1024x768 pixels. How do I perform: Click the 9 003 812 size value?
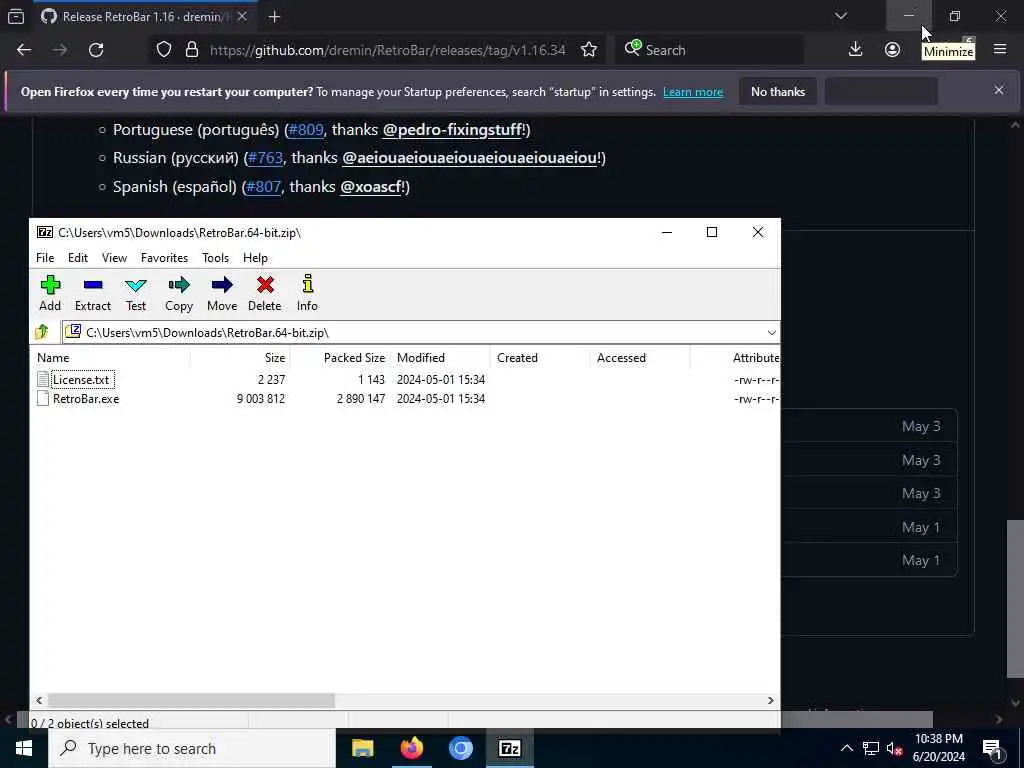coord(261,399)
